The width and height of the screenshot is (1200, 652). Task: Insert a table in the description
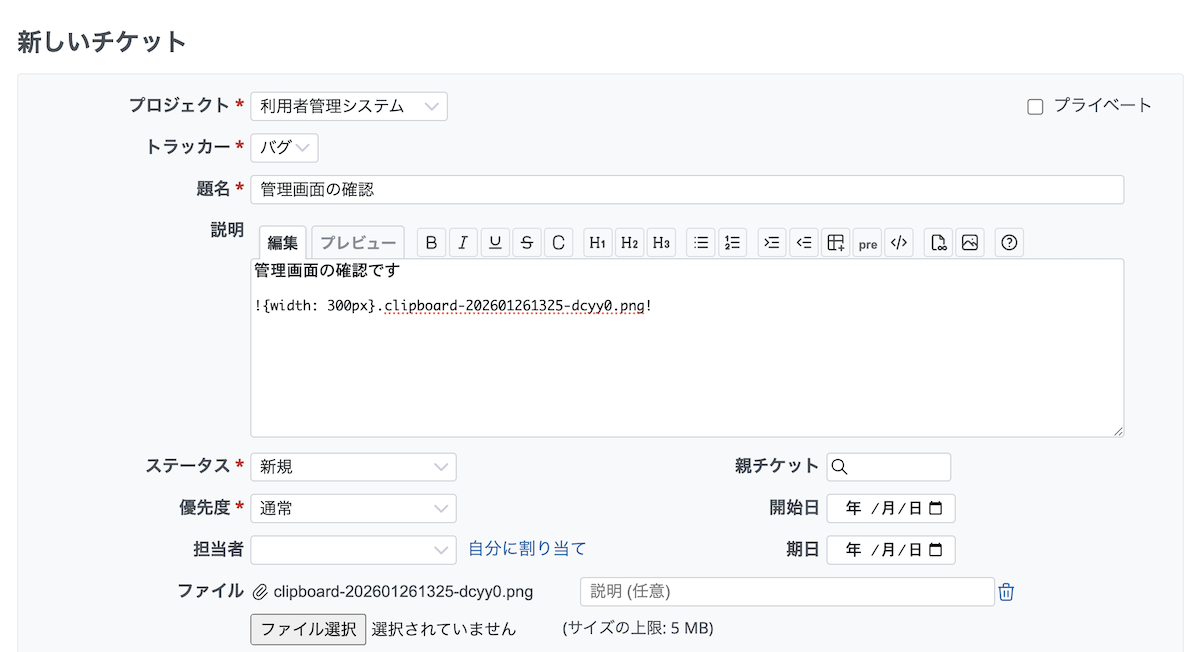tap(835, 243)
